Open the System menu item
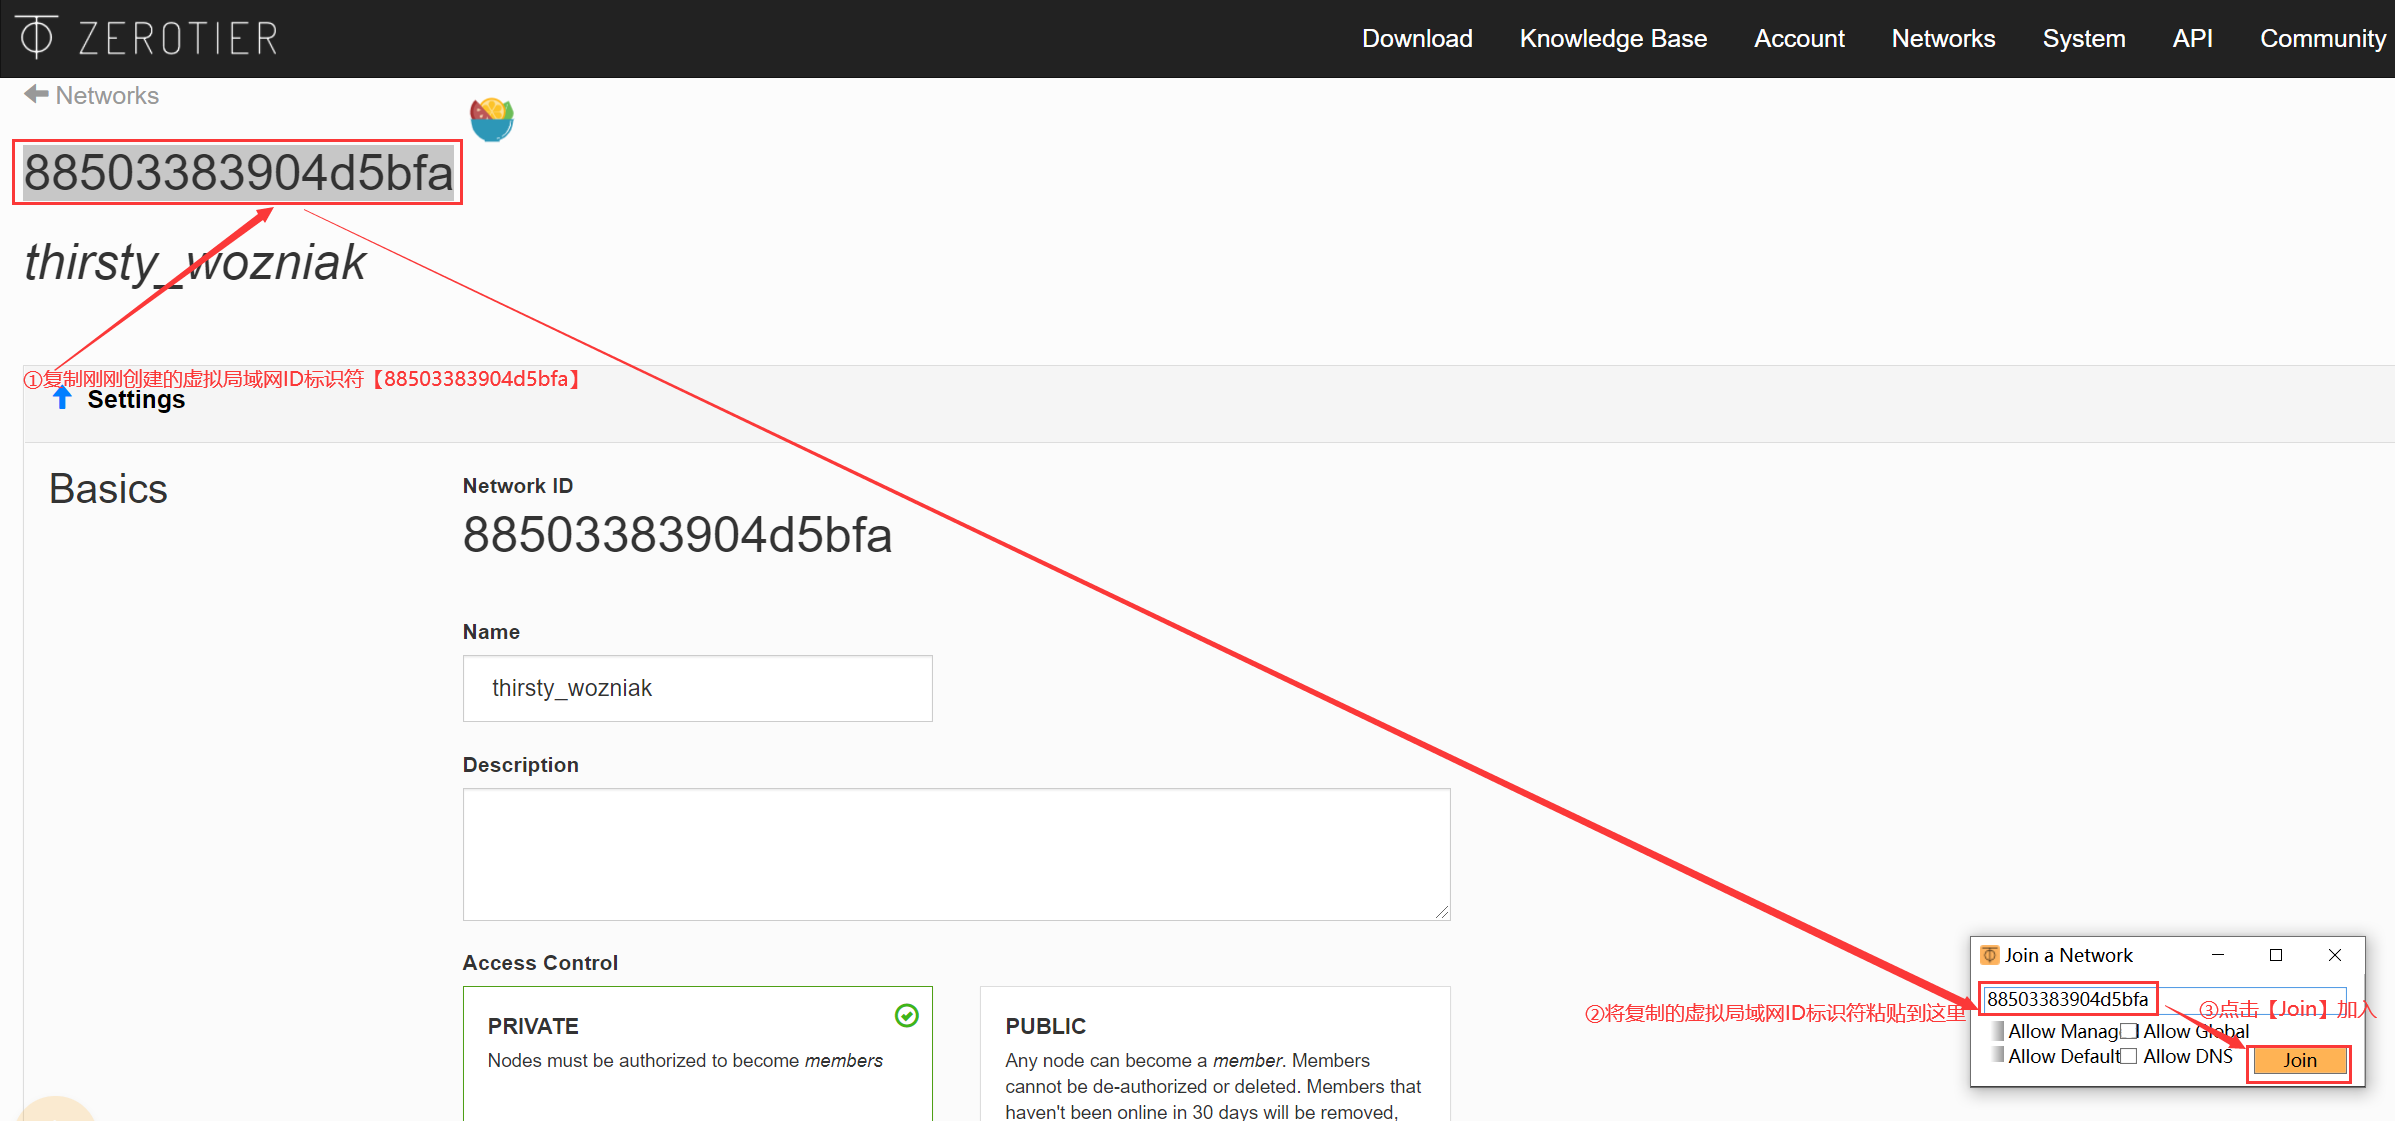 [2084, 38]
